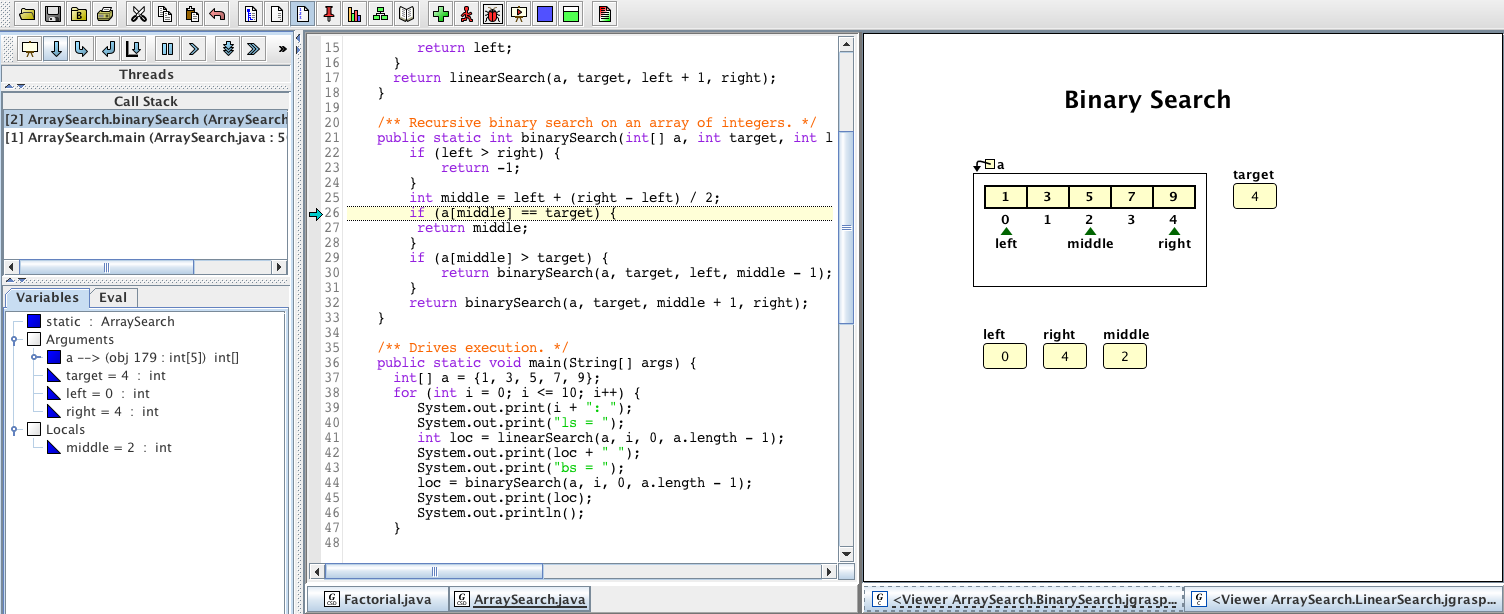The image size is (1504, 614).
Task: Compile the file with the green plus
Action: pos(441,14)
